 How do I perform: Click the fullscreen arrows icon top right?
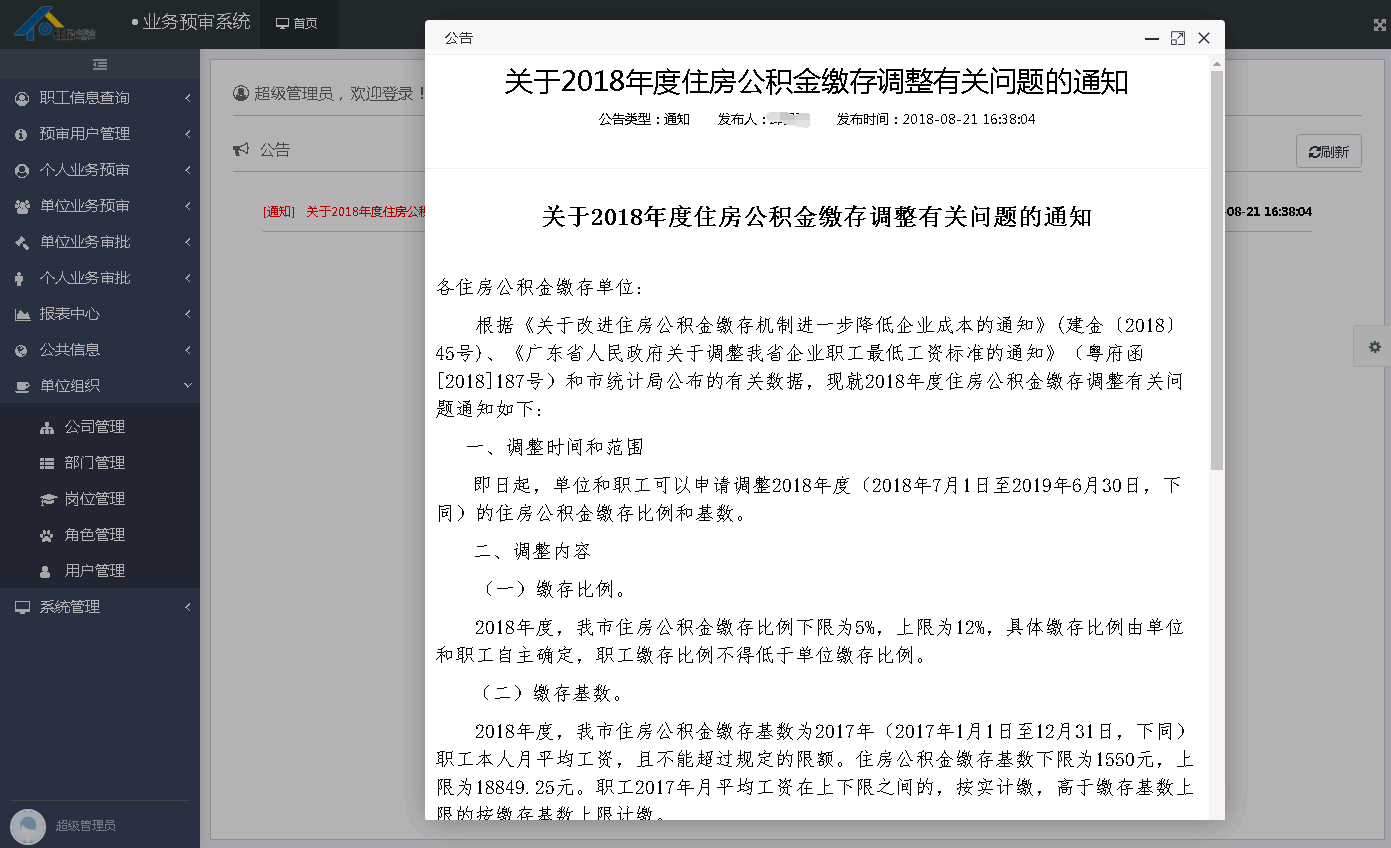[1380, 25]
